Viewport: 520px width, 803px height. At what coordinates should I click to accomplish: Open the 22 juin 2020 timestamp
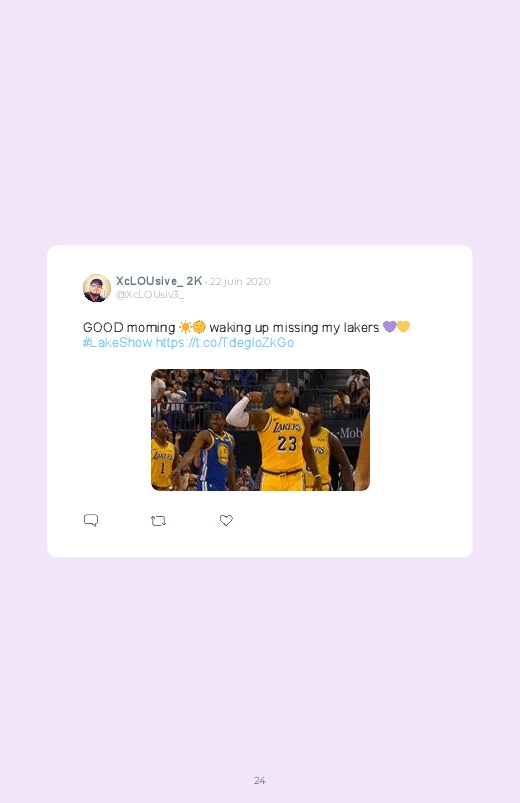point(240,281)
